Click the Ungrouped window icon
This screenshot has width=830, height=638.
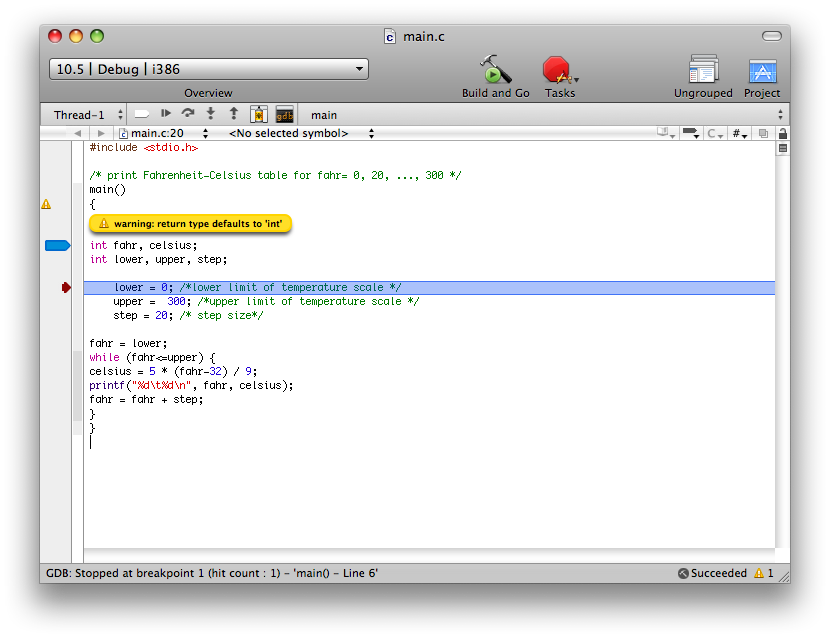(703, 69)
